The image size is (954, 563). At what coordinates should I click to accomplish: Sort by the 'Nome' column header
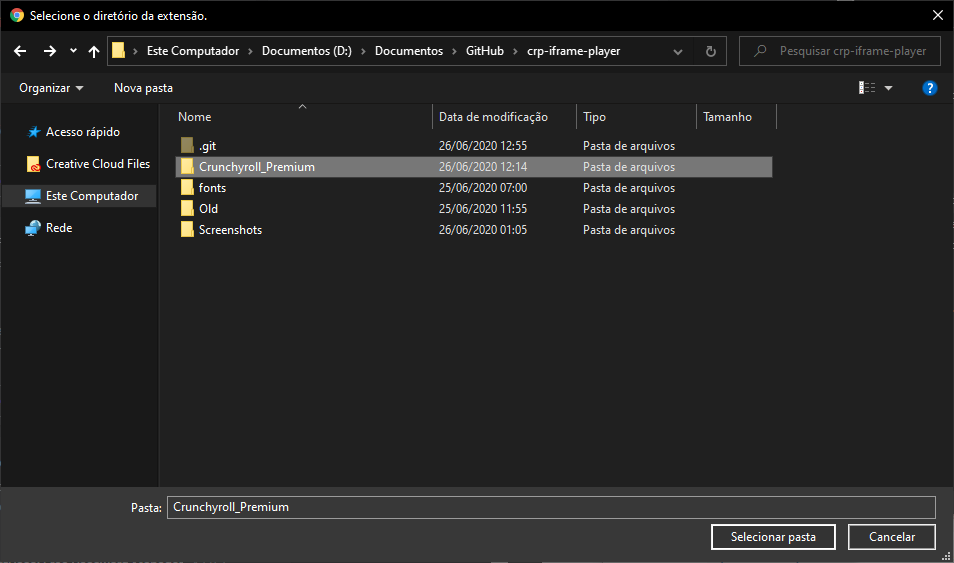[195, 117]
